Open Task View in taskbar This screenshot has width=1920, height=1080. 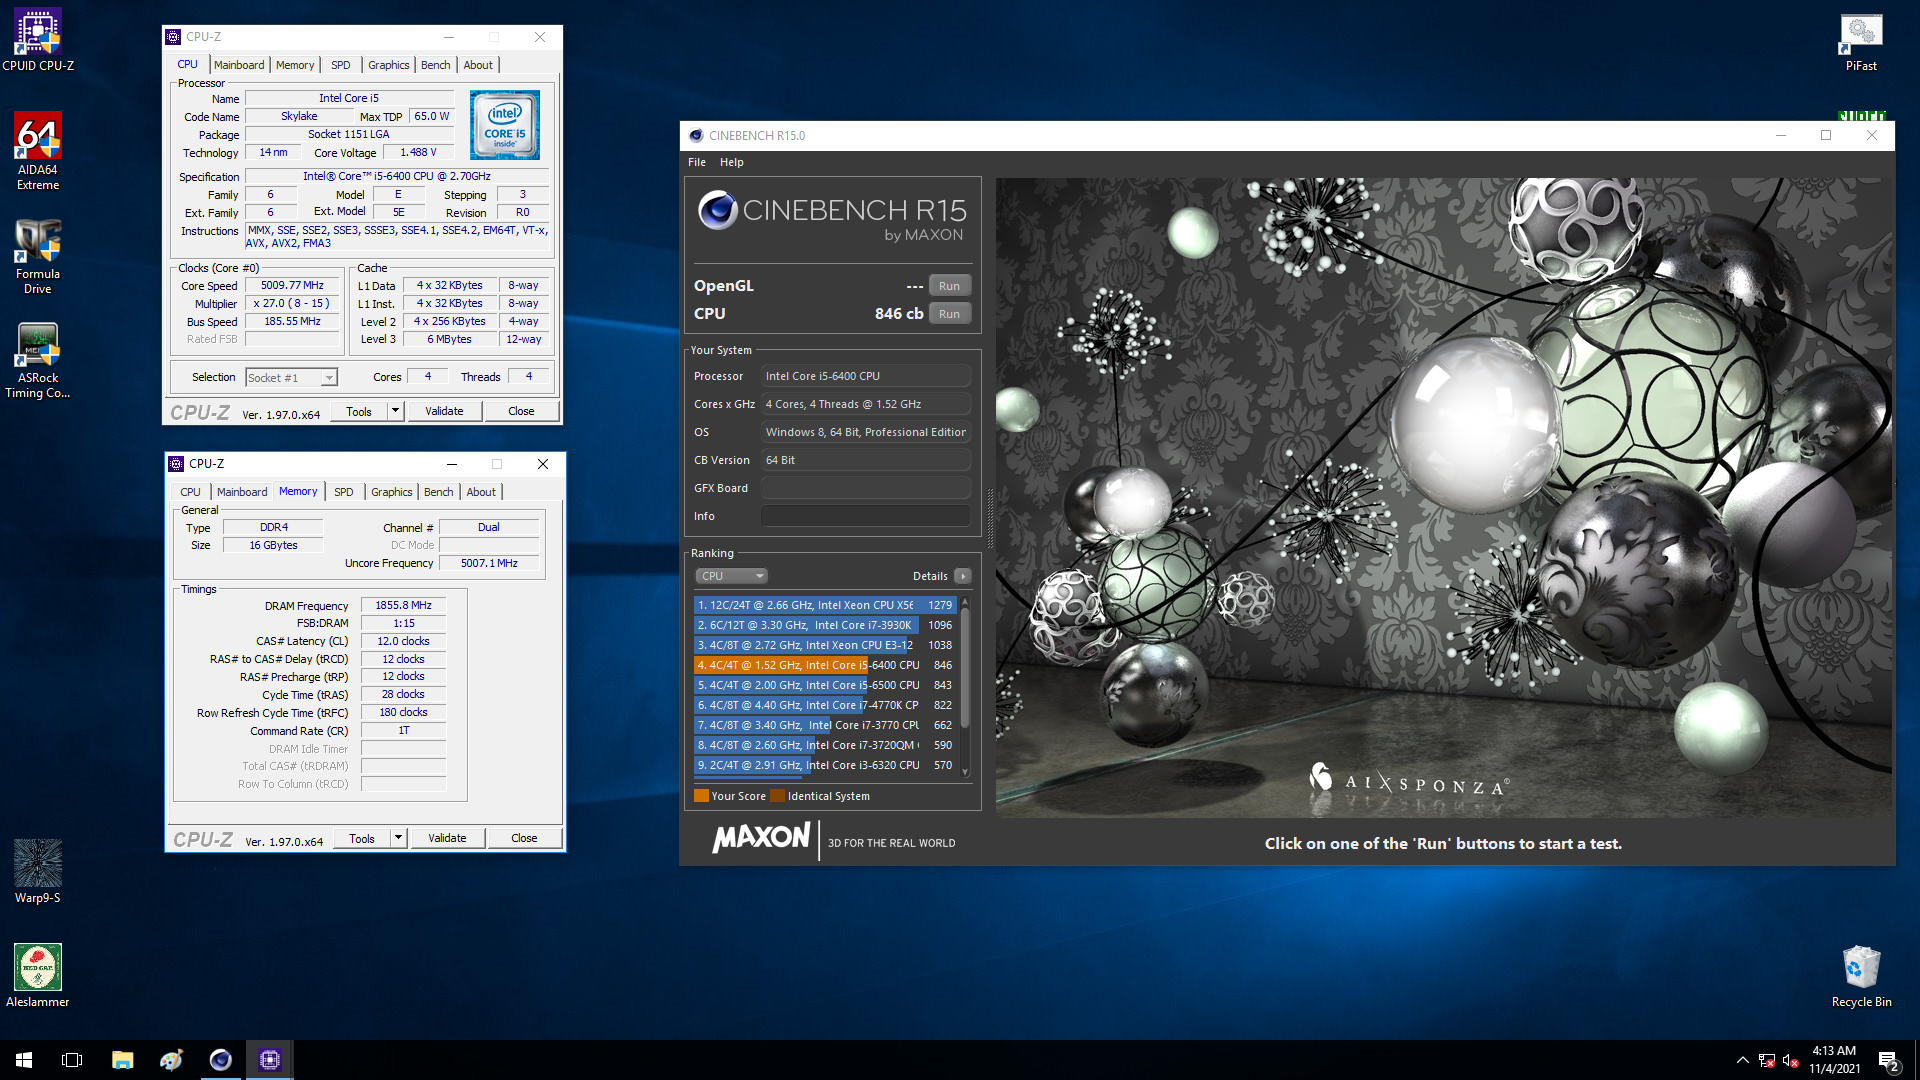pos(72,1060)
